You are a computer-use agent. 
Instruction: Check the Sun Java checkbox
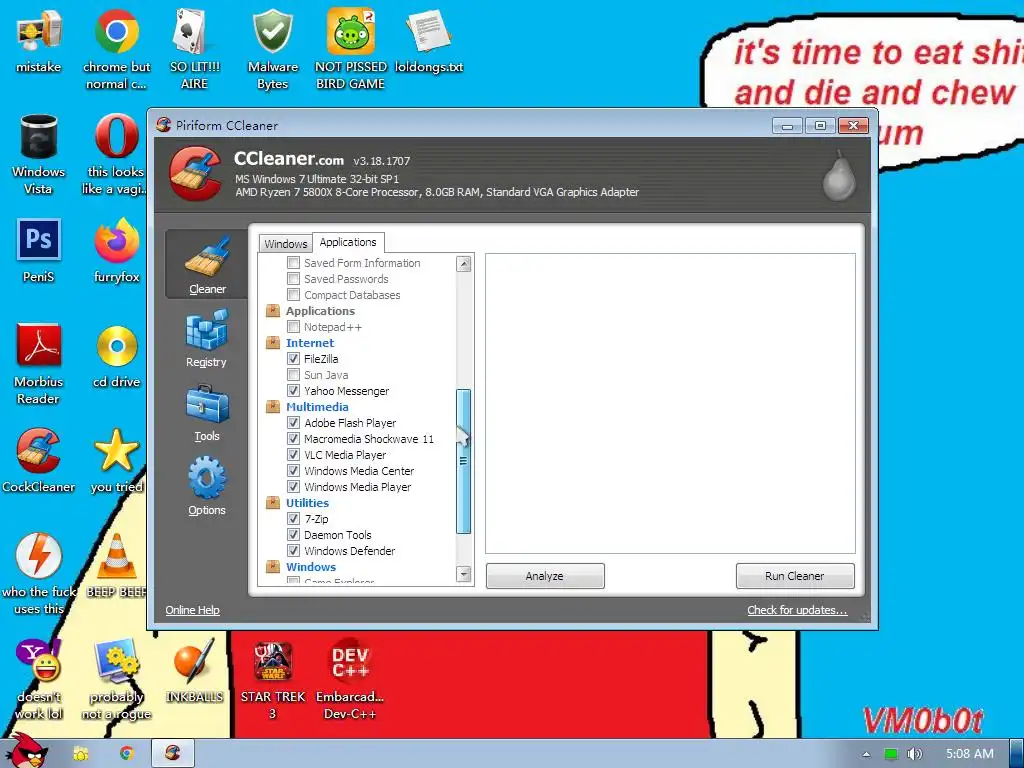click(x=294, y=375)
